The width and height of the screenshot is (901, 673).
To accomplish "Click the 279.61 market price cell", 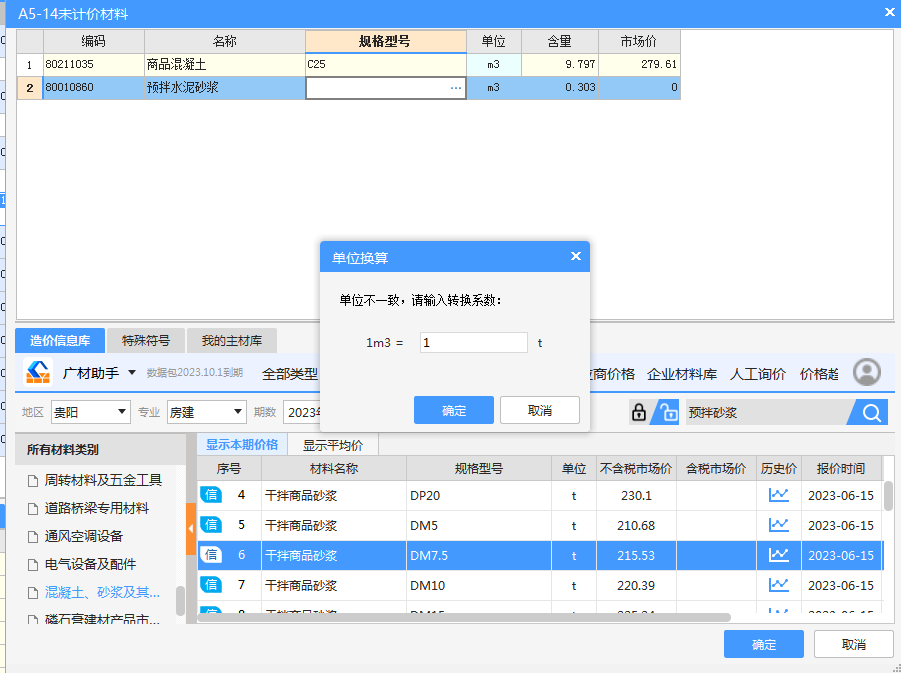I will [639, 64].
